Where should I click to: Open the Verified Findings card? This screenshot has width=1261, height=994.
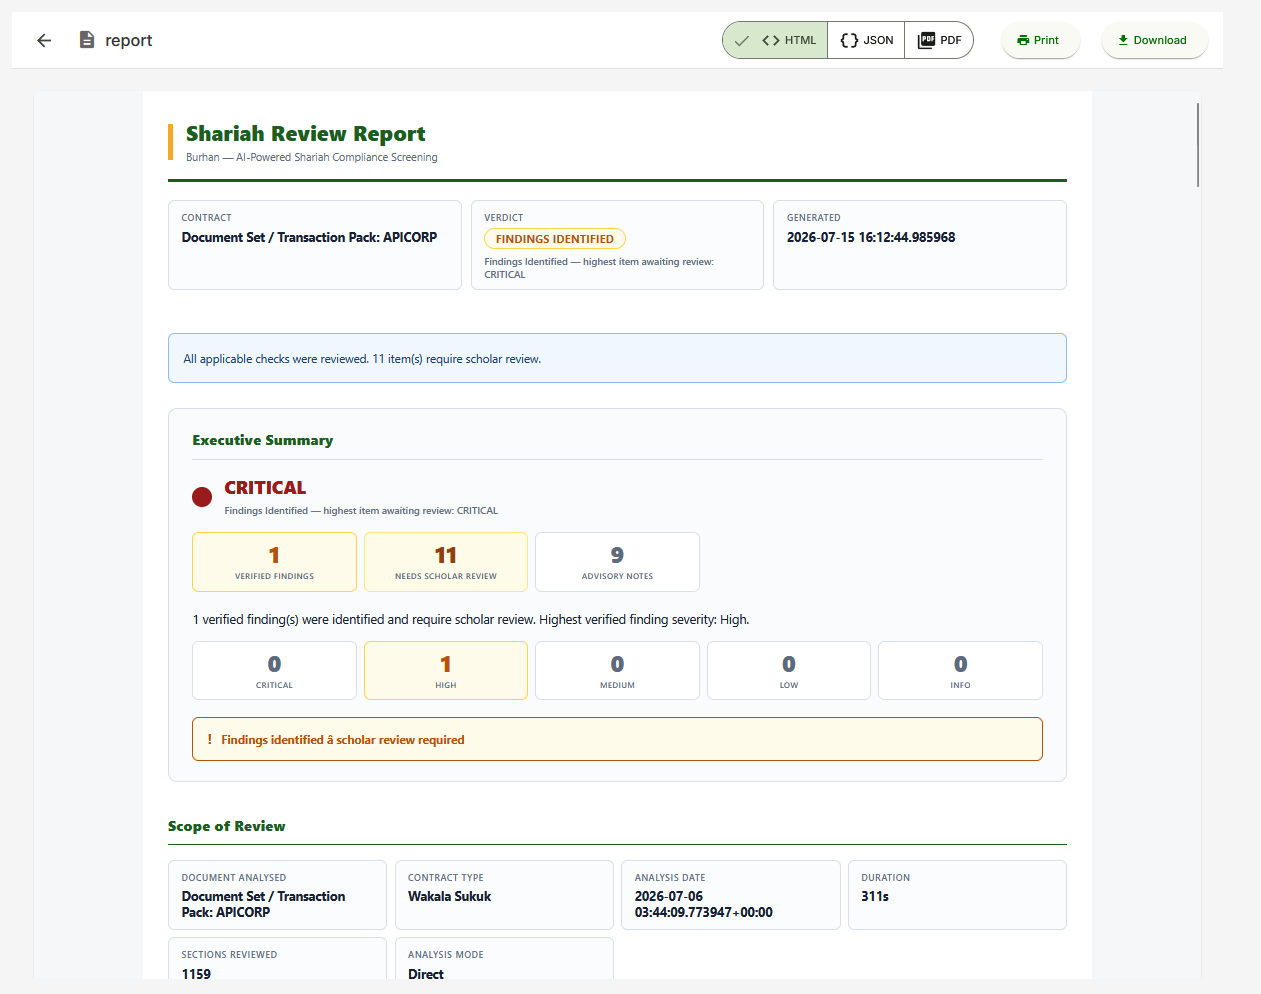[x=274, y=562]
